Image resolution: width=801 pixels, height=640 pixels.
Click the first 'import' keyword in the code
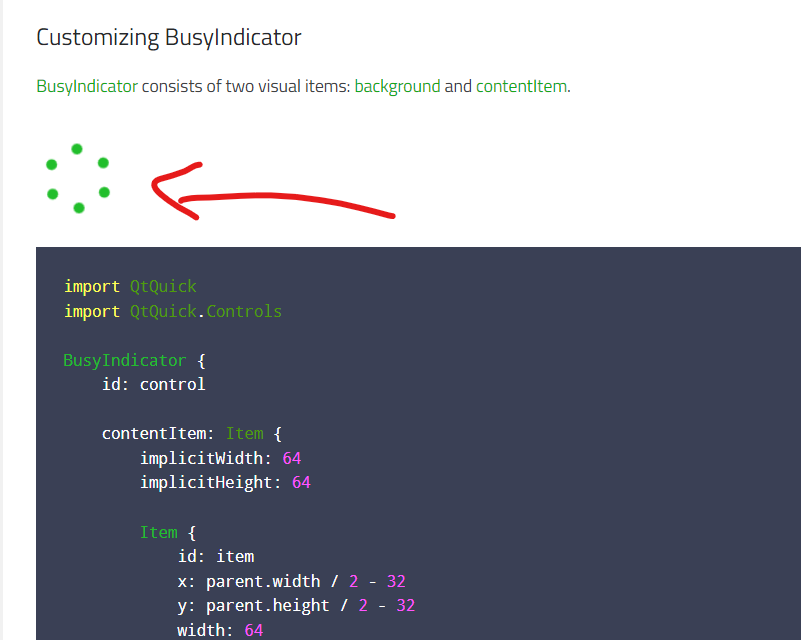pyautogui.click(x=92, y=287)
